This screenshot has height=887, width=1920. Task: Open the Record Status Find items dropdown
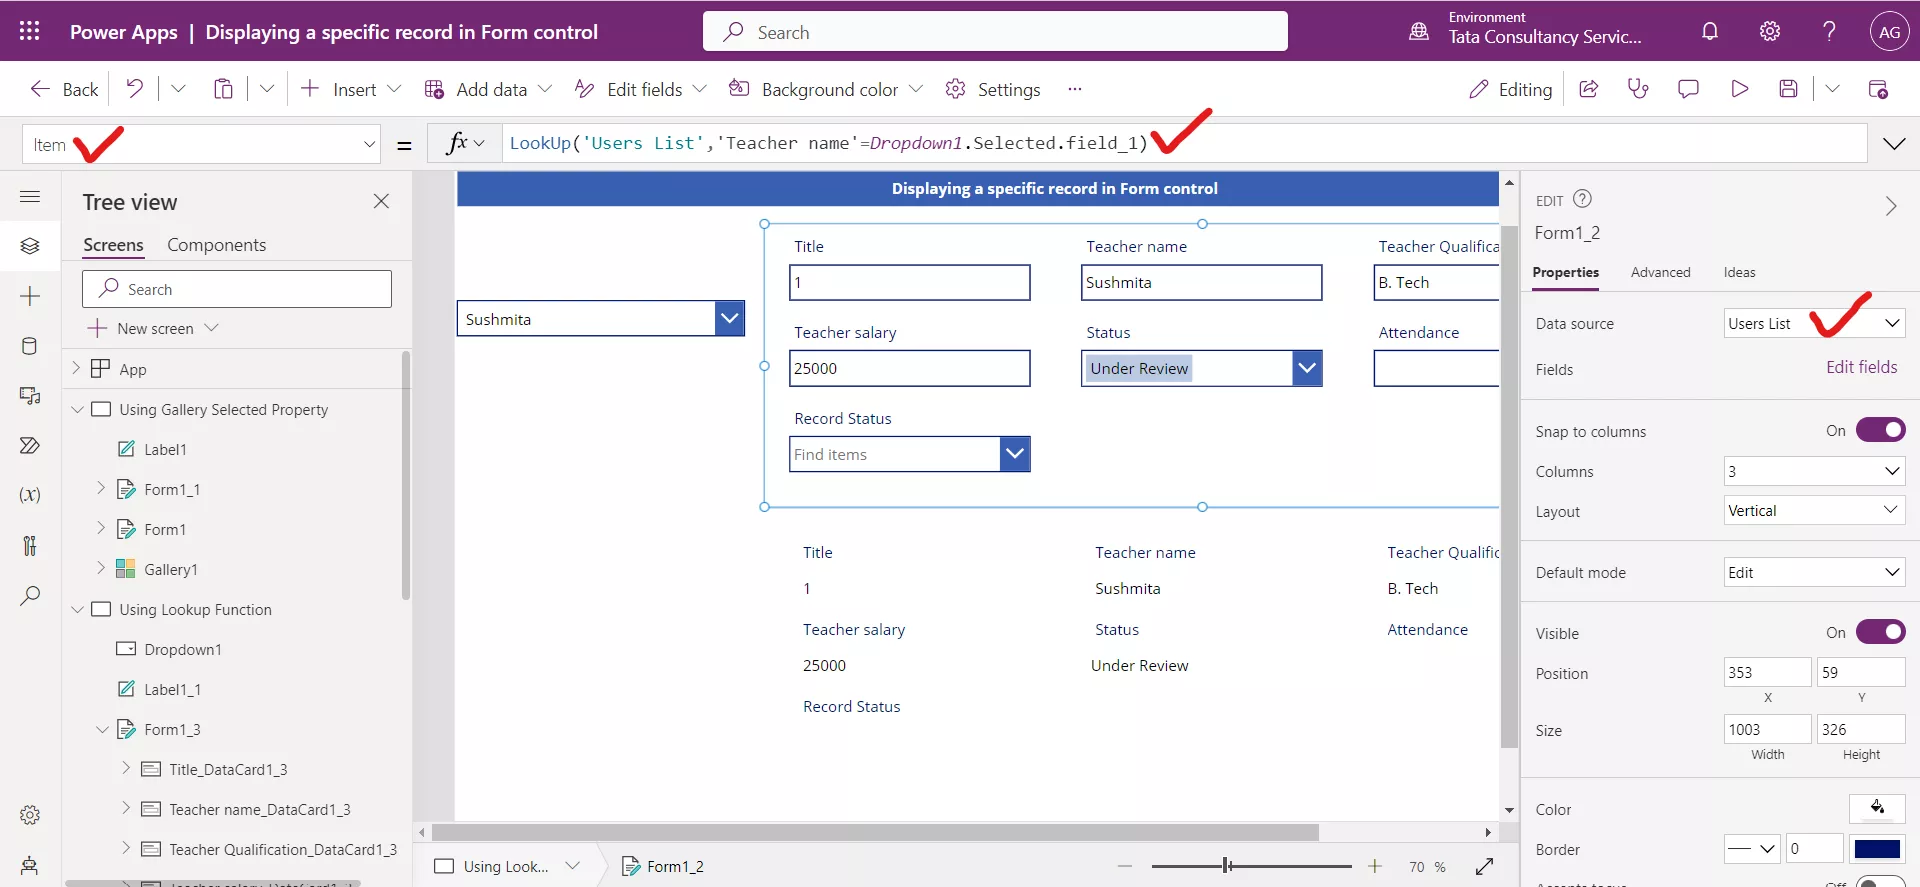909,454
